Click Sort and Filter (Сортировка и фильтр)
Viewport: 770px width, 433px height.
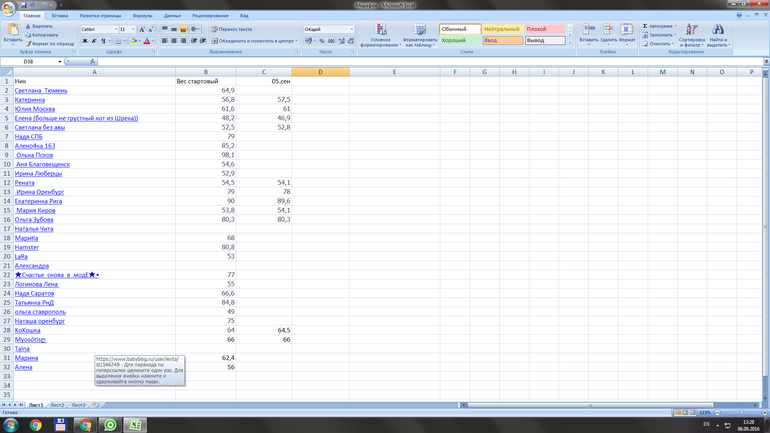pyautogui.click(x=691, y=36)
